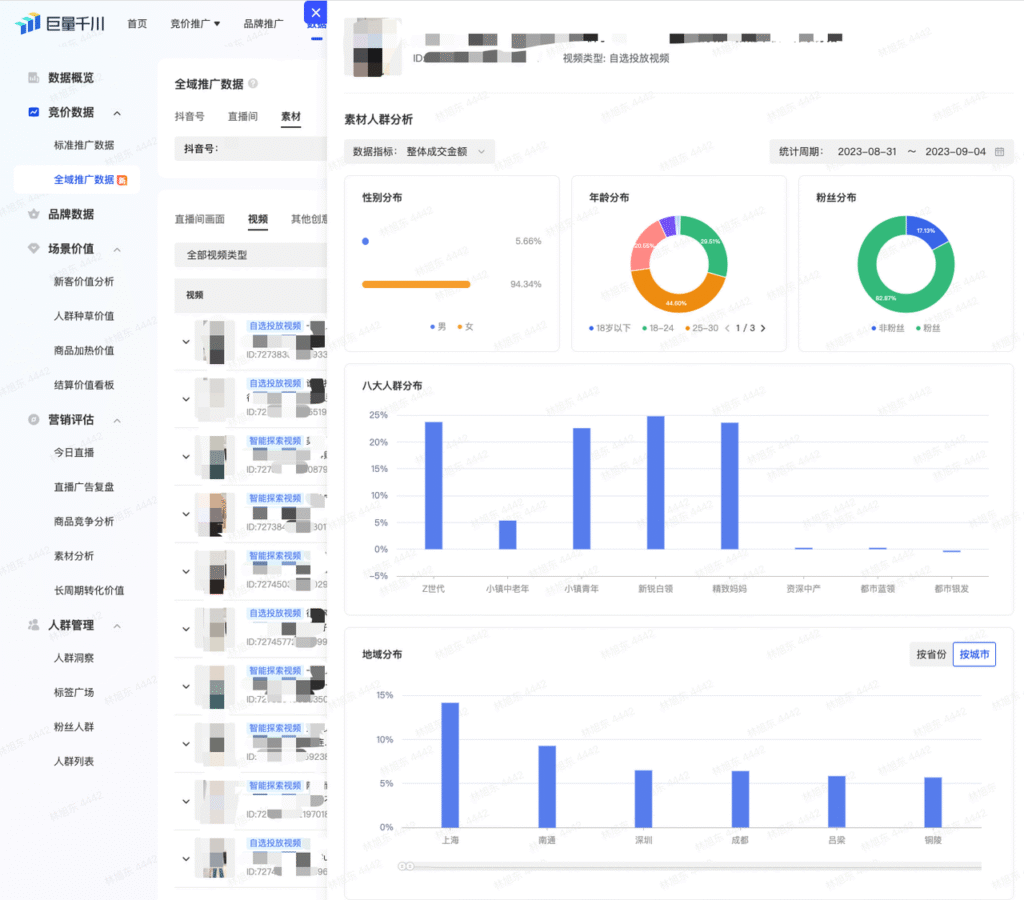
Task: Toggle the 女 legend in 性别分布
Action: click(x=465, y=327)
